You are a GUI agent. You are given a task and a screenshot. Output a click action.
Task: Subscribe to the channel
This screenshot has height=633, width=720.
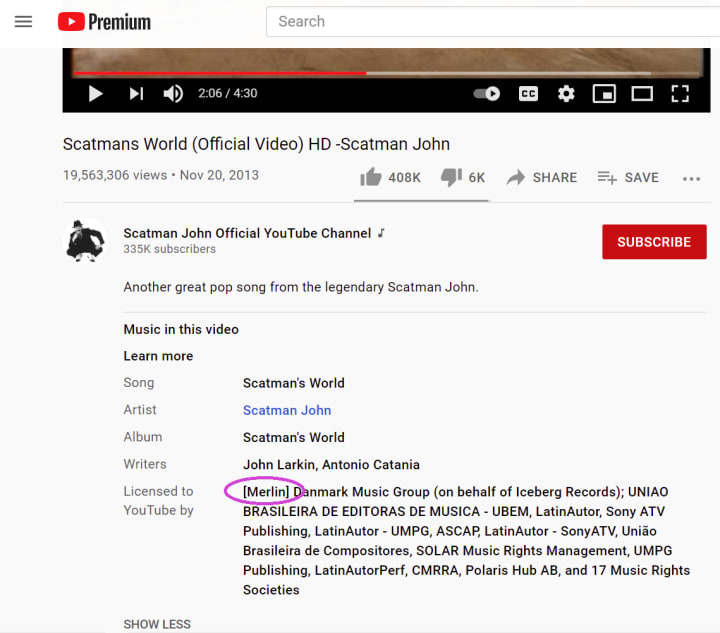(x=654, y=242)
